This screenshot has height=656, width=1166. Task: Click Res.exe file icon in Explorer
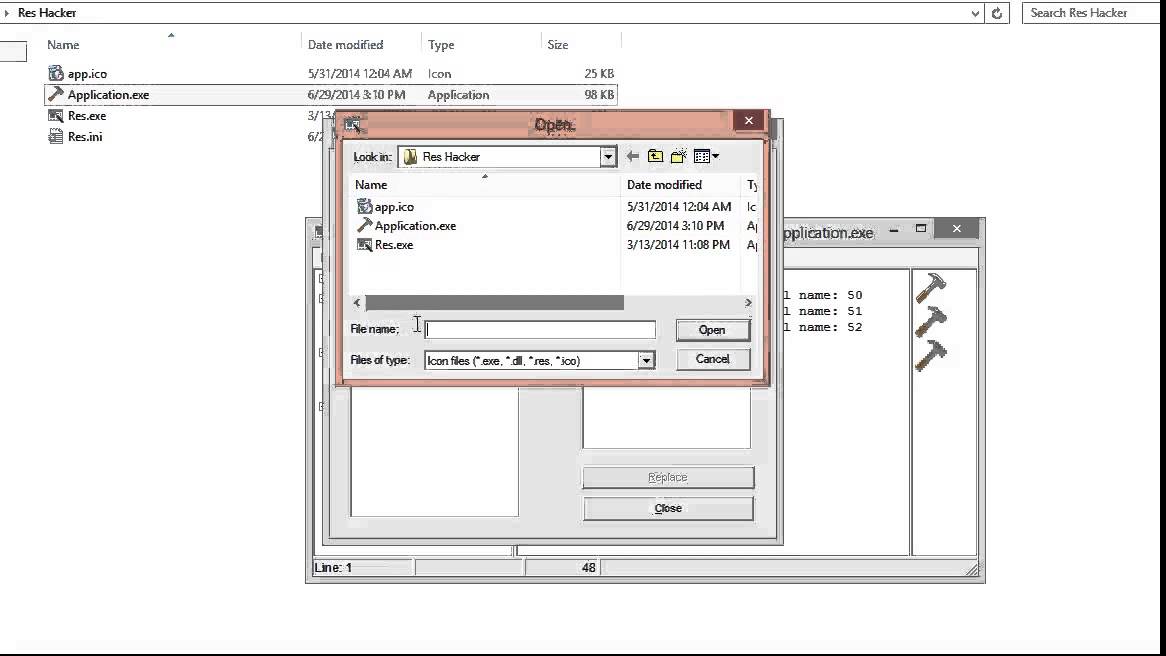(56, 115)
